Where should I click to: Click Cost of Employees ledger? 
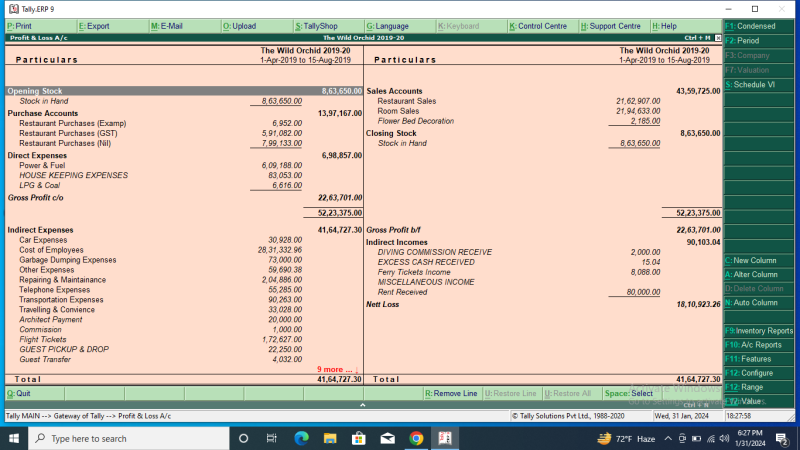(x=51, y=250)
